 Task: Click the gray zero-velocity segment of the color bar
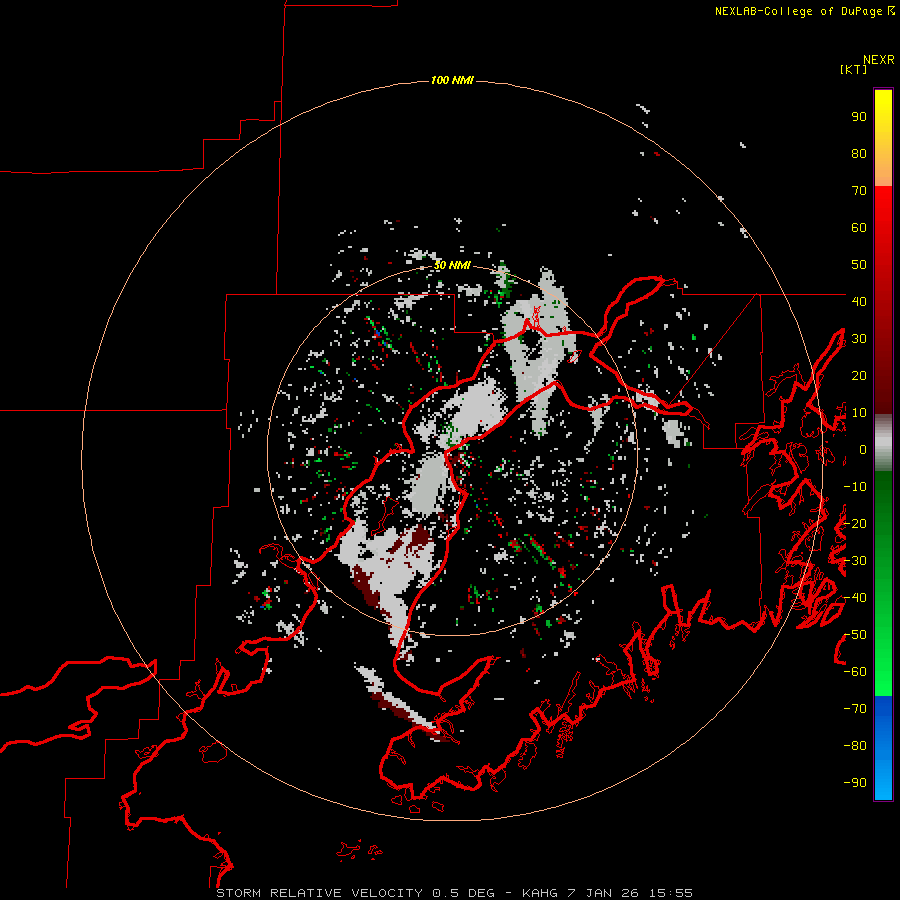pyautogui.click(x=883, y=443)
